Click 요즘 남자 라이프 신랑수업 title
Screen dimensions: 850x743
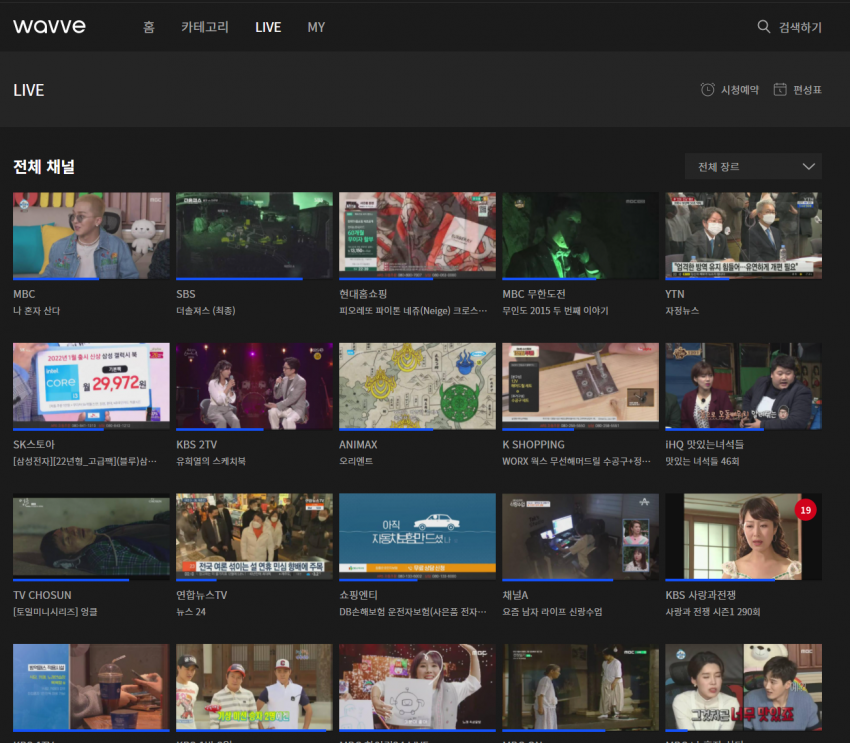(x=552, y=612)
